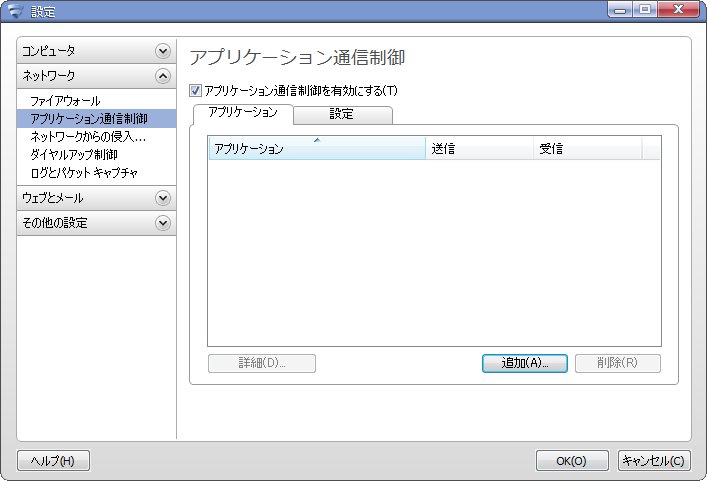Confirm settings with OK(O) button
Image resolution: width=707 pixels, height=481 pixels.
[x=572, y=460]
